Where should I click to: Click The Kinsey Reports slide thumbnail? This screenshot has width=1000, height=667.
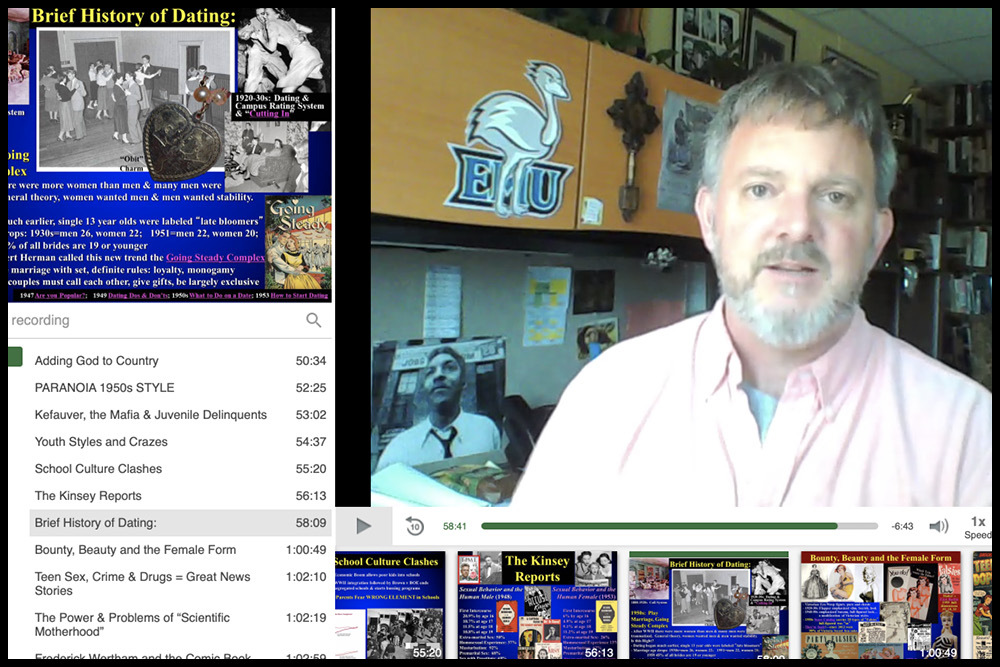tap(537, 604)
